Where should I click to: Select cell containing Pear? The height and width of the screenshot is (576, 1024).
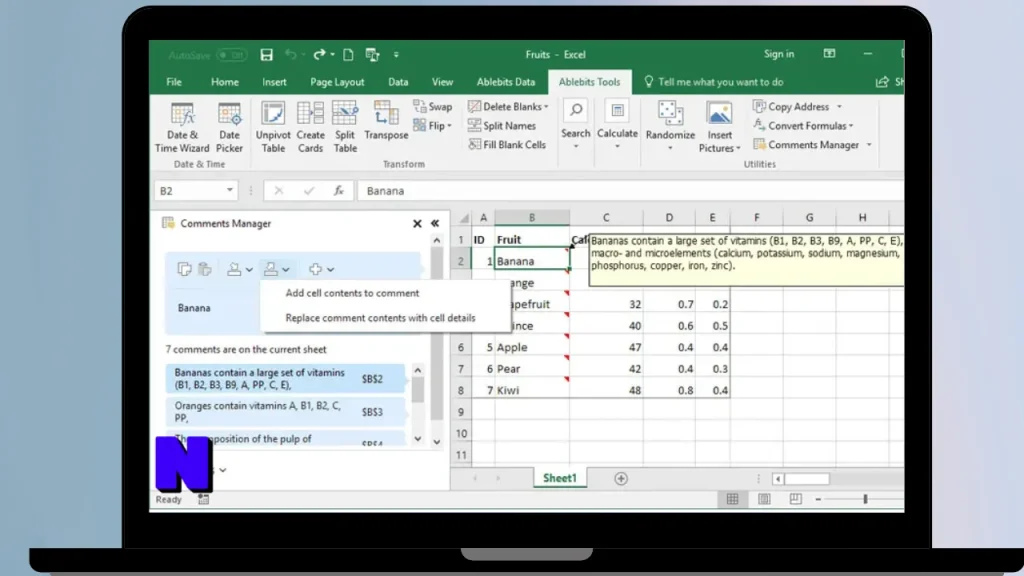[x=532, y=369]
